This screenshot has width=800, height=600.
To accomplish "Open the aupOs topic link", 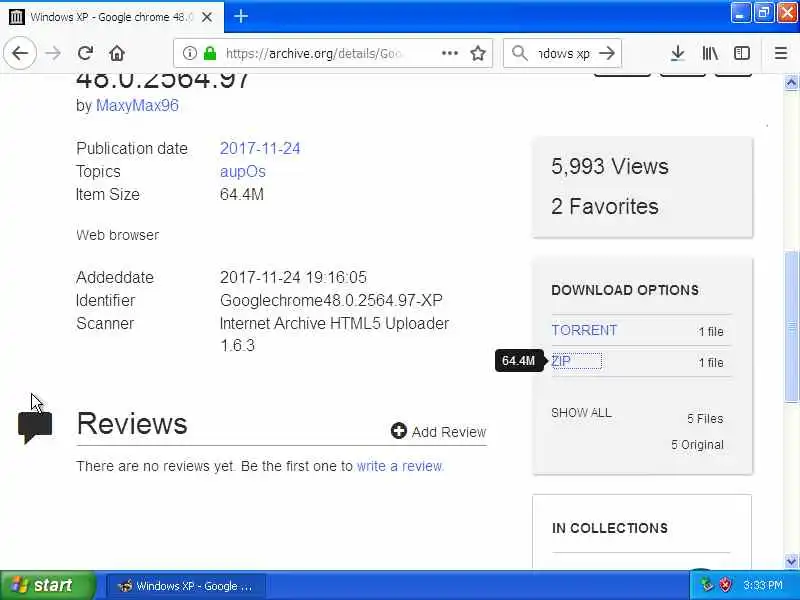I will point(242,171).
